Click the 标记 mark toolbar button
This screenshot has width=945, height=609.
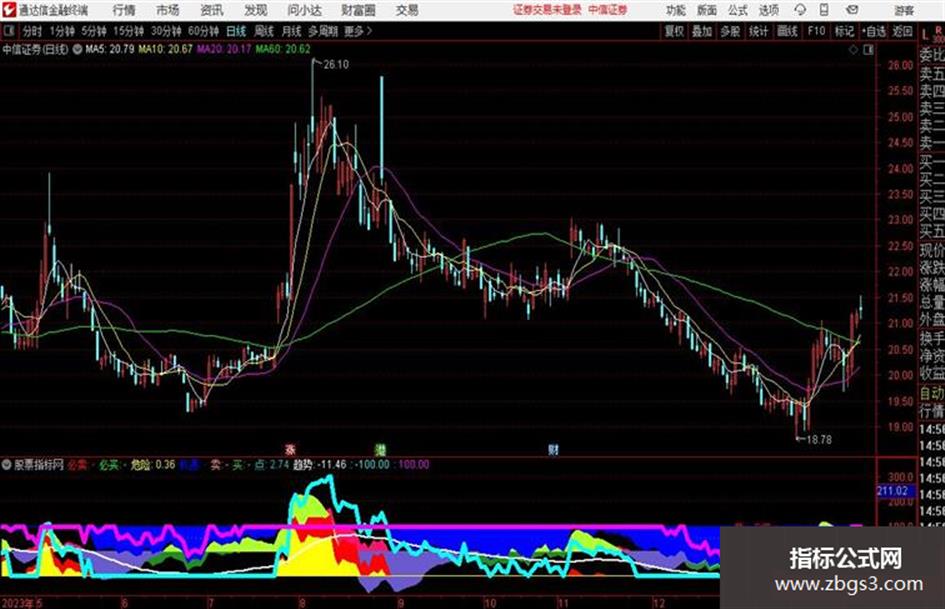click(x=844, y=31)
